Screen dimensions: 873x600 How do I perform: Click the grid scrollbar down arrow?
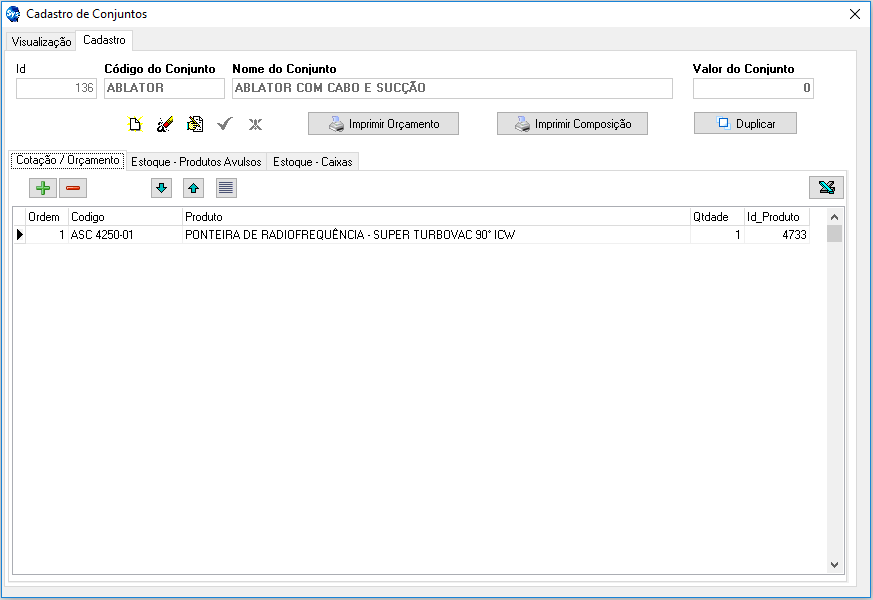click(835, 565)
